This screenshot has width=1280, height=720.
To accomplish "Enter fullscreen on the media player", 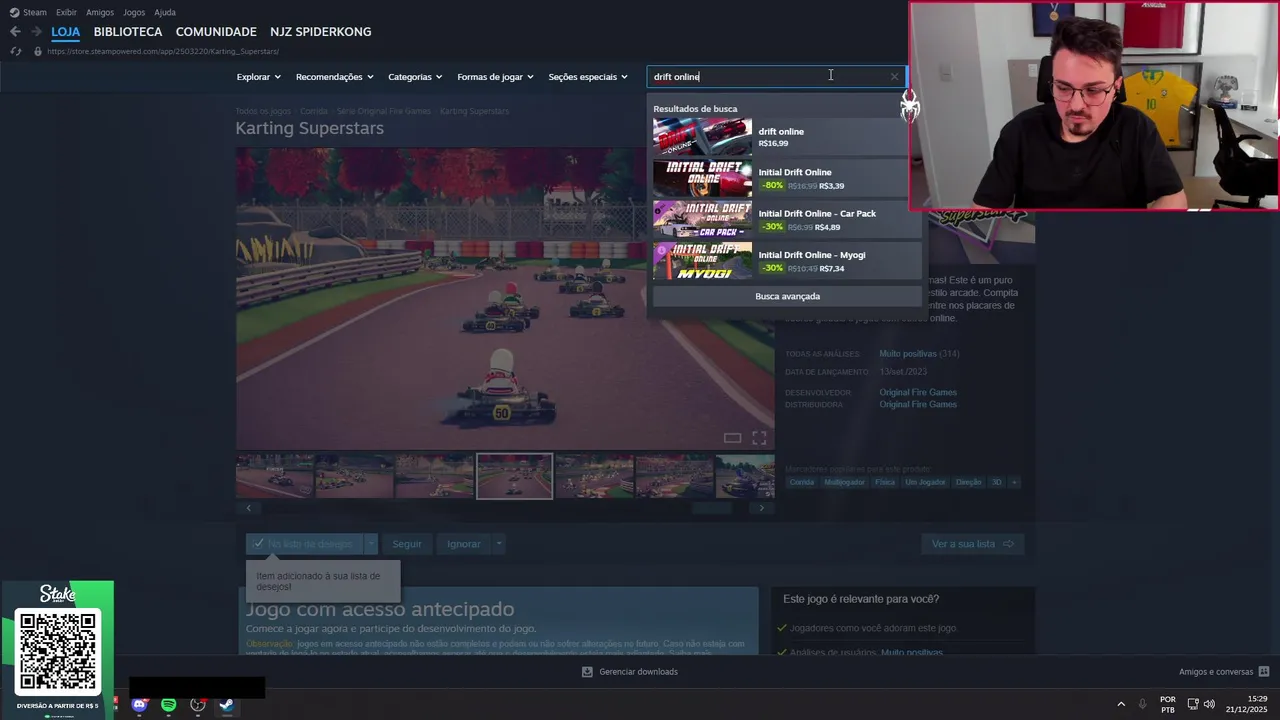I will click(x=759, y=438).
